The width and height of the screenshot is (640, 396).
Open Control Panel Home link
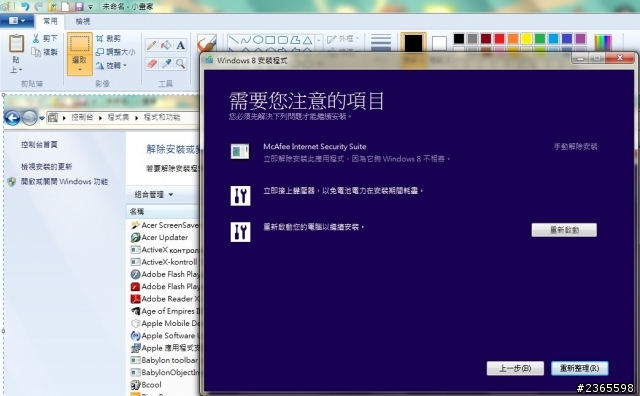[x=39, y=145]
